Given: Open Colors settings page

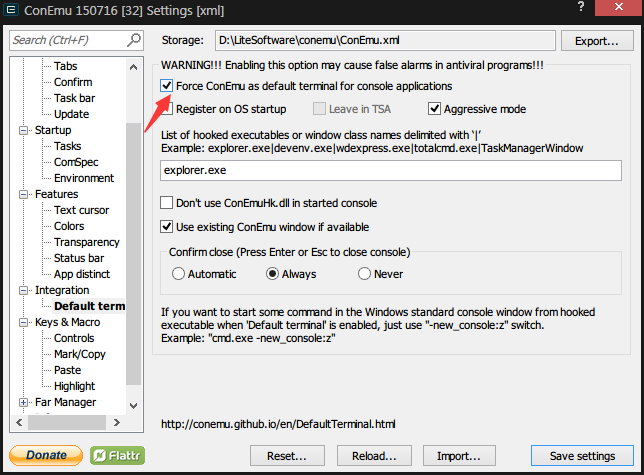Looking at the screenshot, I should point(69,226).
